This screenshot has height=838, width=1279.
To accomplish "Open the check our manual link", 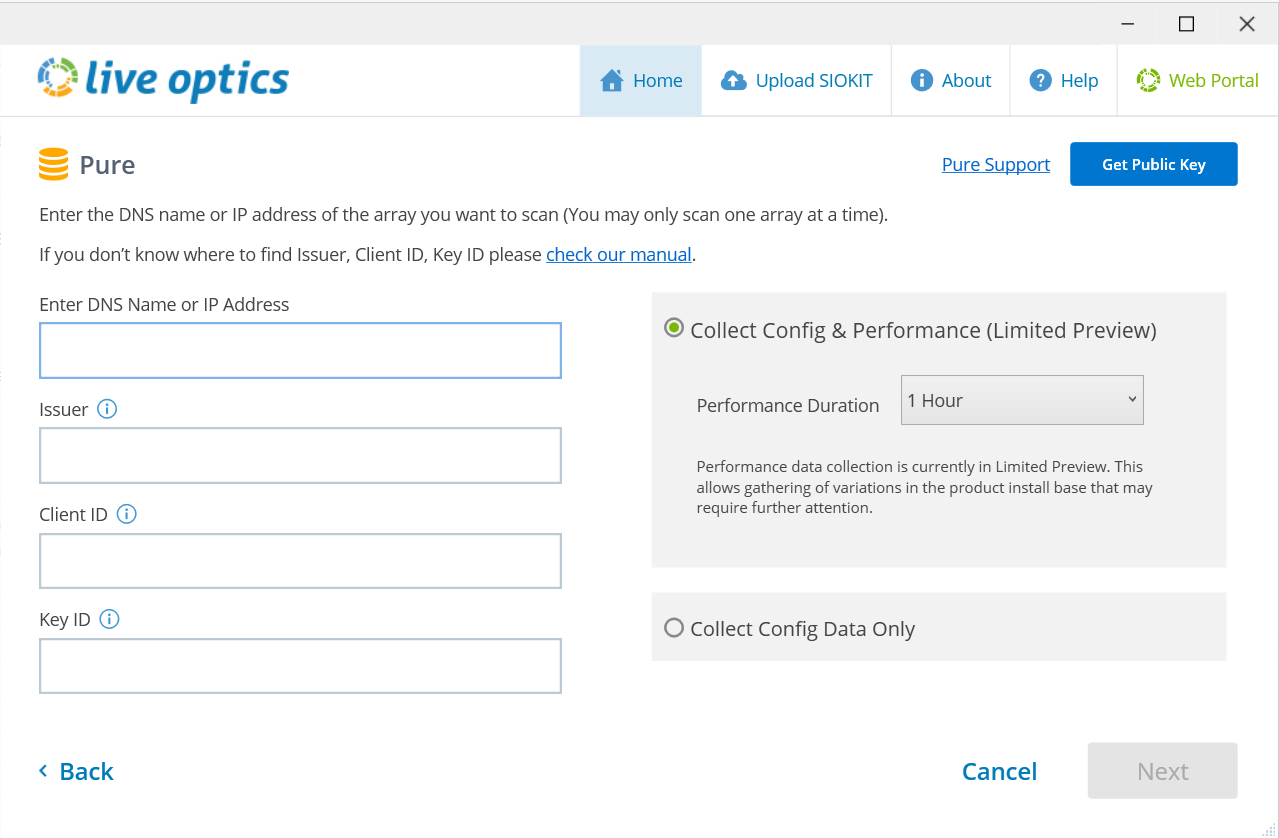I will (618, 255).
